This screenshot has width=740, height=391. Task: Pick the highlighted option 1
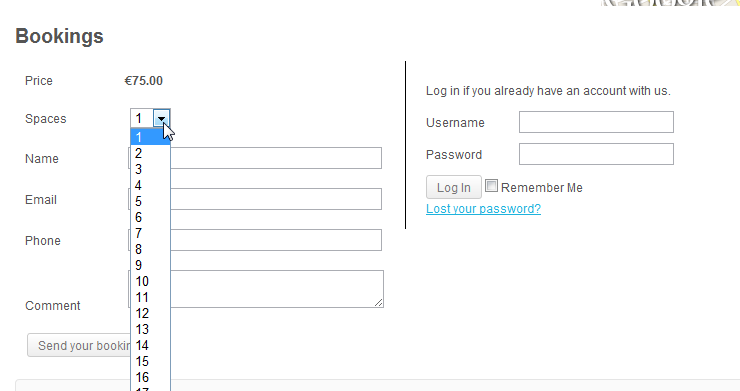tap(150, 137)
